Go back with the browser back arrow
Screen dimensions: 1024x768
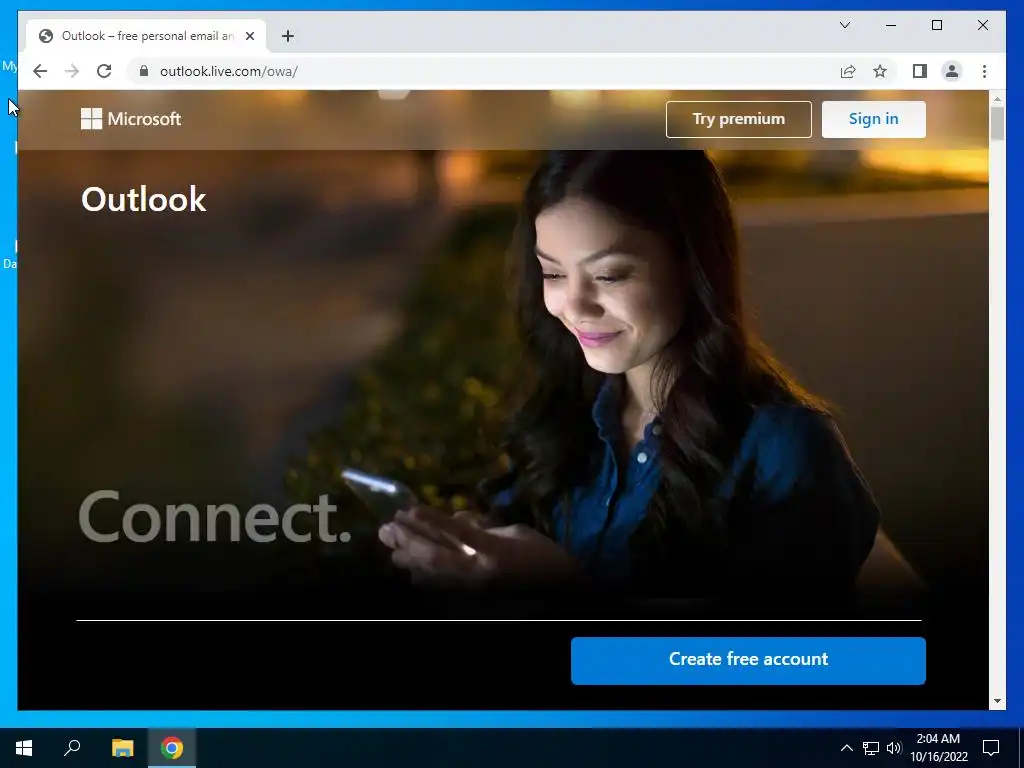[40, 71]
